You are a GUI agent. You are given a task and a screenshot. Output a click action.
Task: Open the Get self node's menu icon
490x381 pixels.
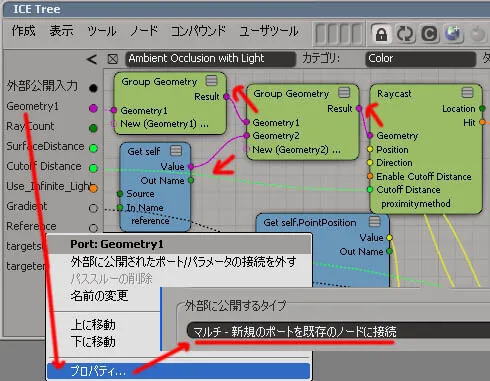[x=176, y=151]
